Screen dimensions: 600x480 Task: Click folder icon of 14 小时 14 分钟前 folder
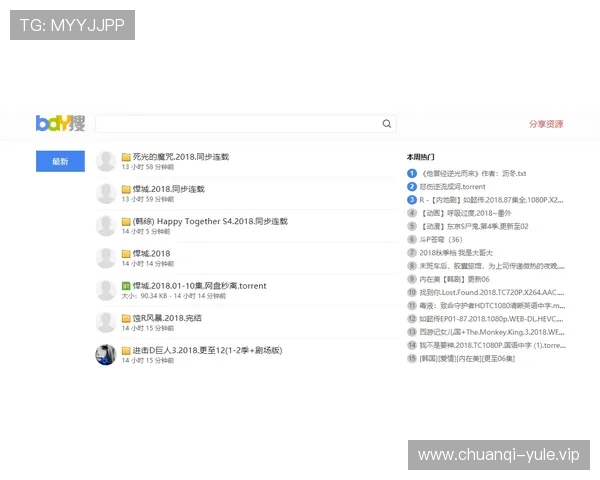click(x=126, y=253)
